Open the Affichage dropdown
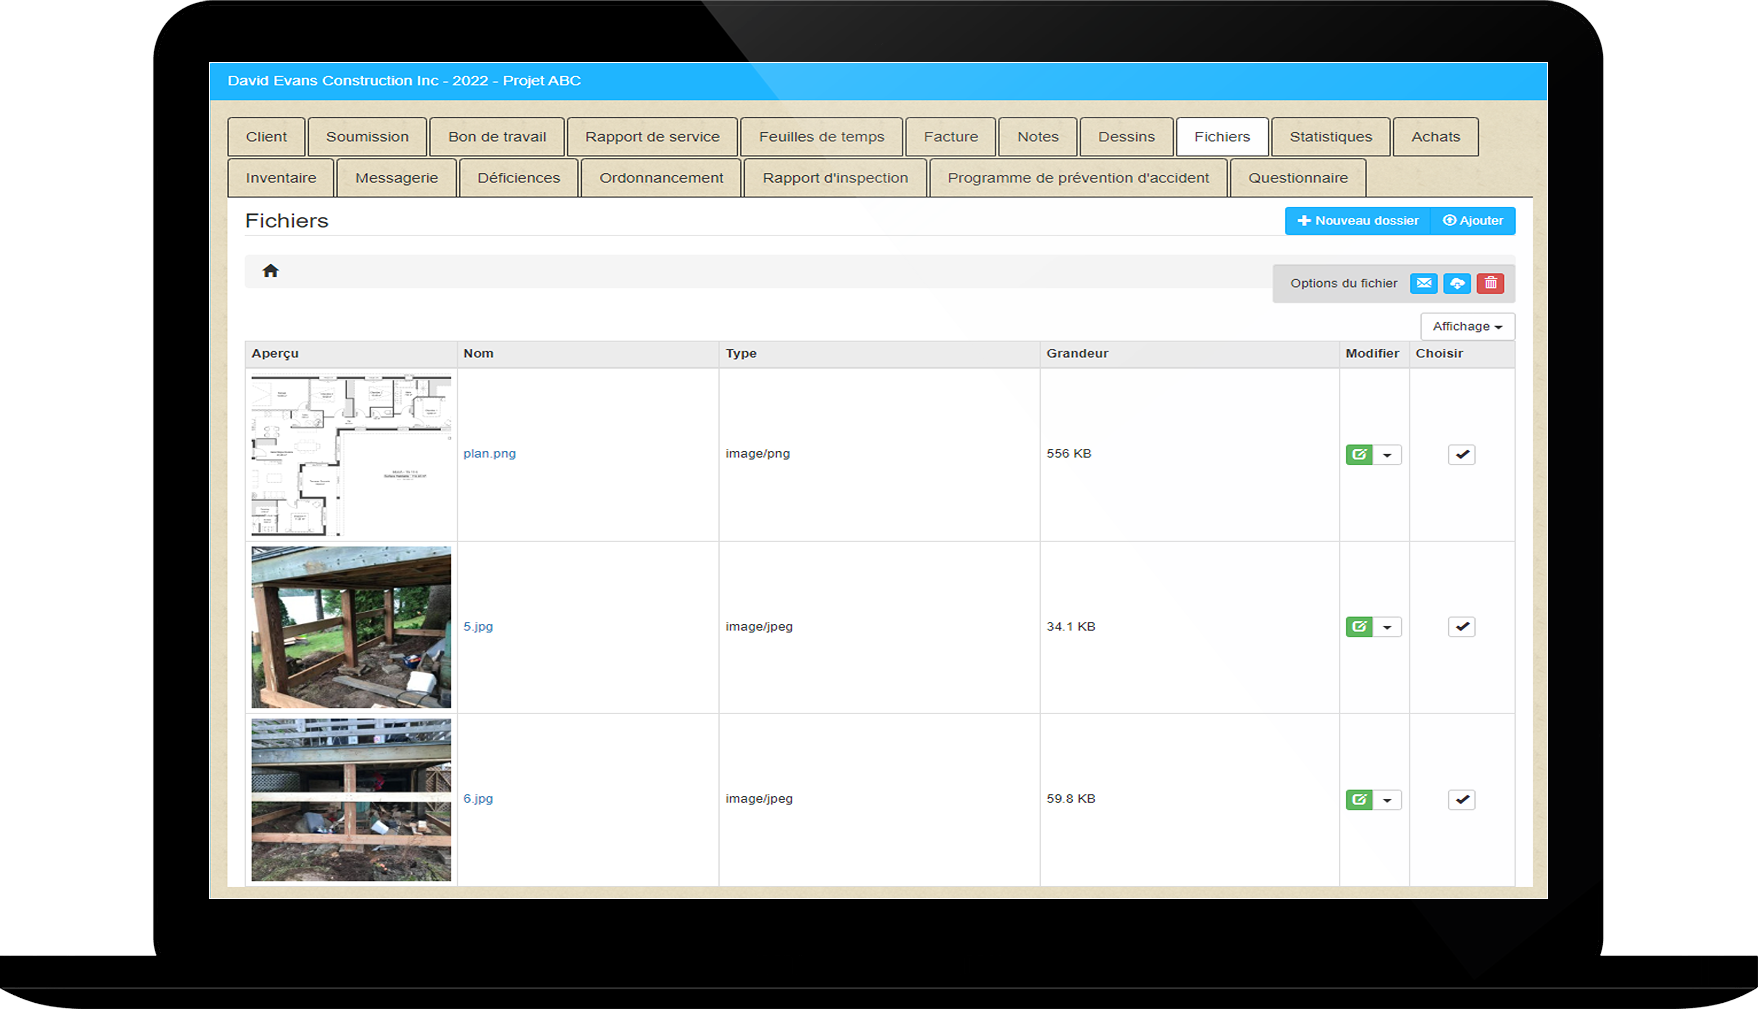The width and height of the screenshot is (1761, 1009). (1467, 327)
